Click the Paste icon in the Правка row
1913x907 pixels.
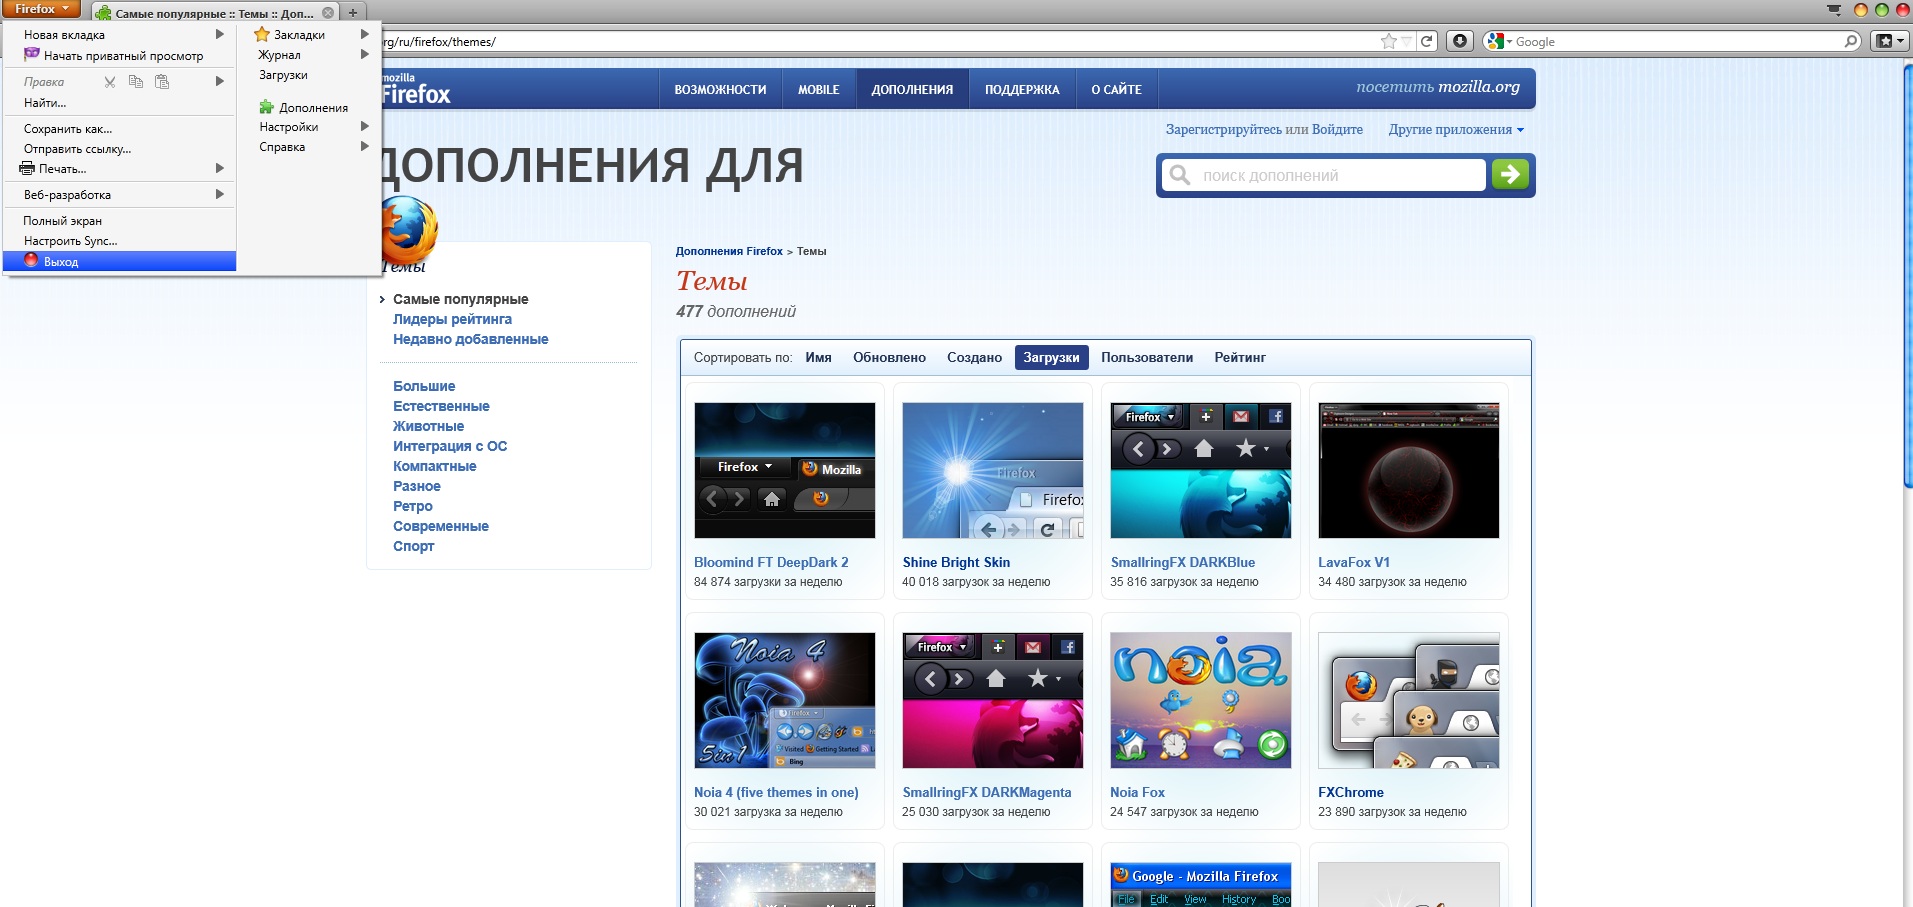tap(162, 82)
